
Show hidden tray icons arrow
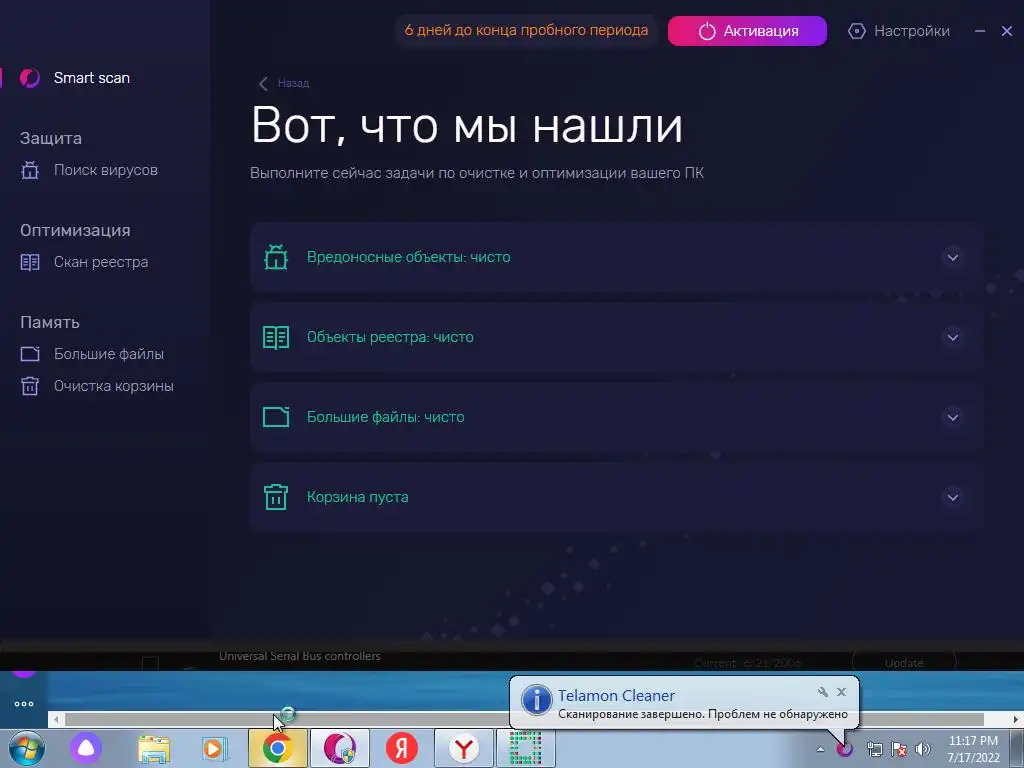click(820, 749)
